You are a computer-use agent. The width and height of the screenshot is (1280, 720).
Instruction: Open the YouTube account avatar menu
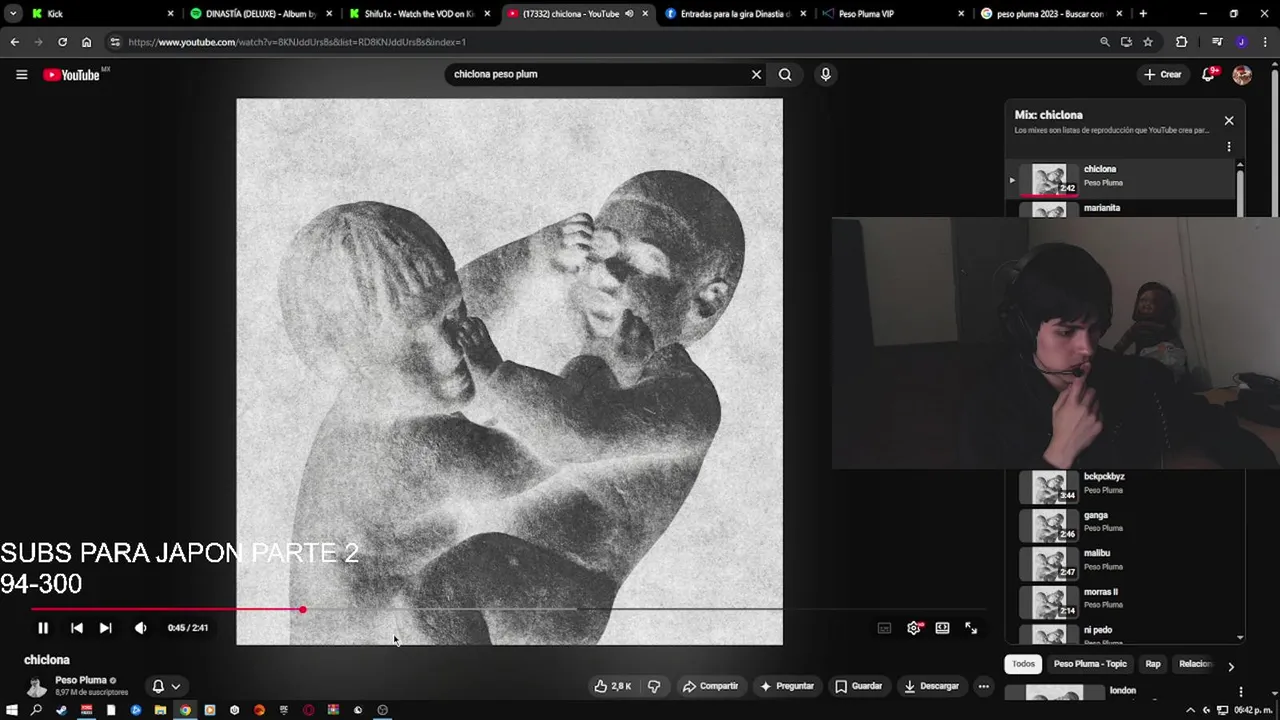pos(1242,75)
